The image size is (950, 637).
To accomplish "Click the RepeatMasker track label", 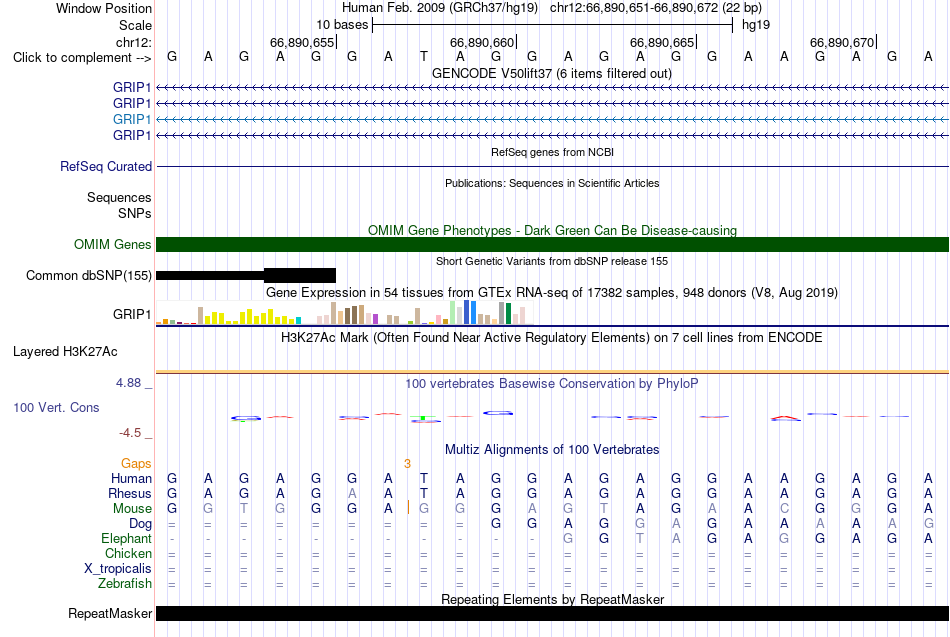I will click(x=110, y=613).
